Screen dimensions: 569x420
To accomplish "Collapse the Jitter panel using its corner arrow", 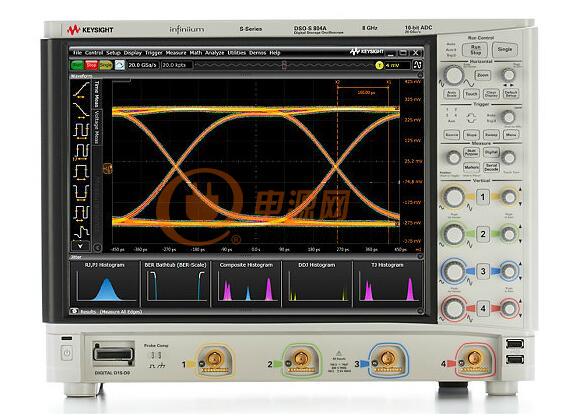I will tap(420, 256).
